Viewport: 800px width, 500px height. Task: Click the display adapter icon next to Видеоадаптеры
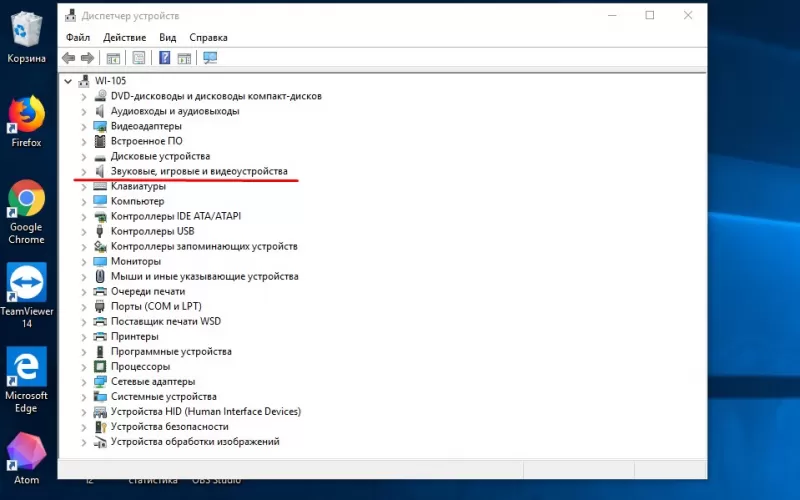[x=100, y=126]
